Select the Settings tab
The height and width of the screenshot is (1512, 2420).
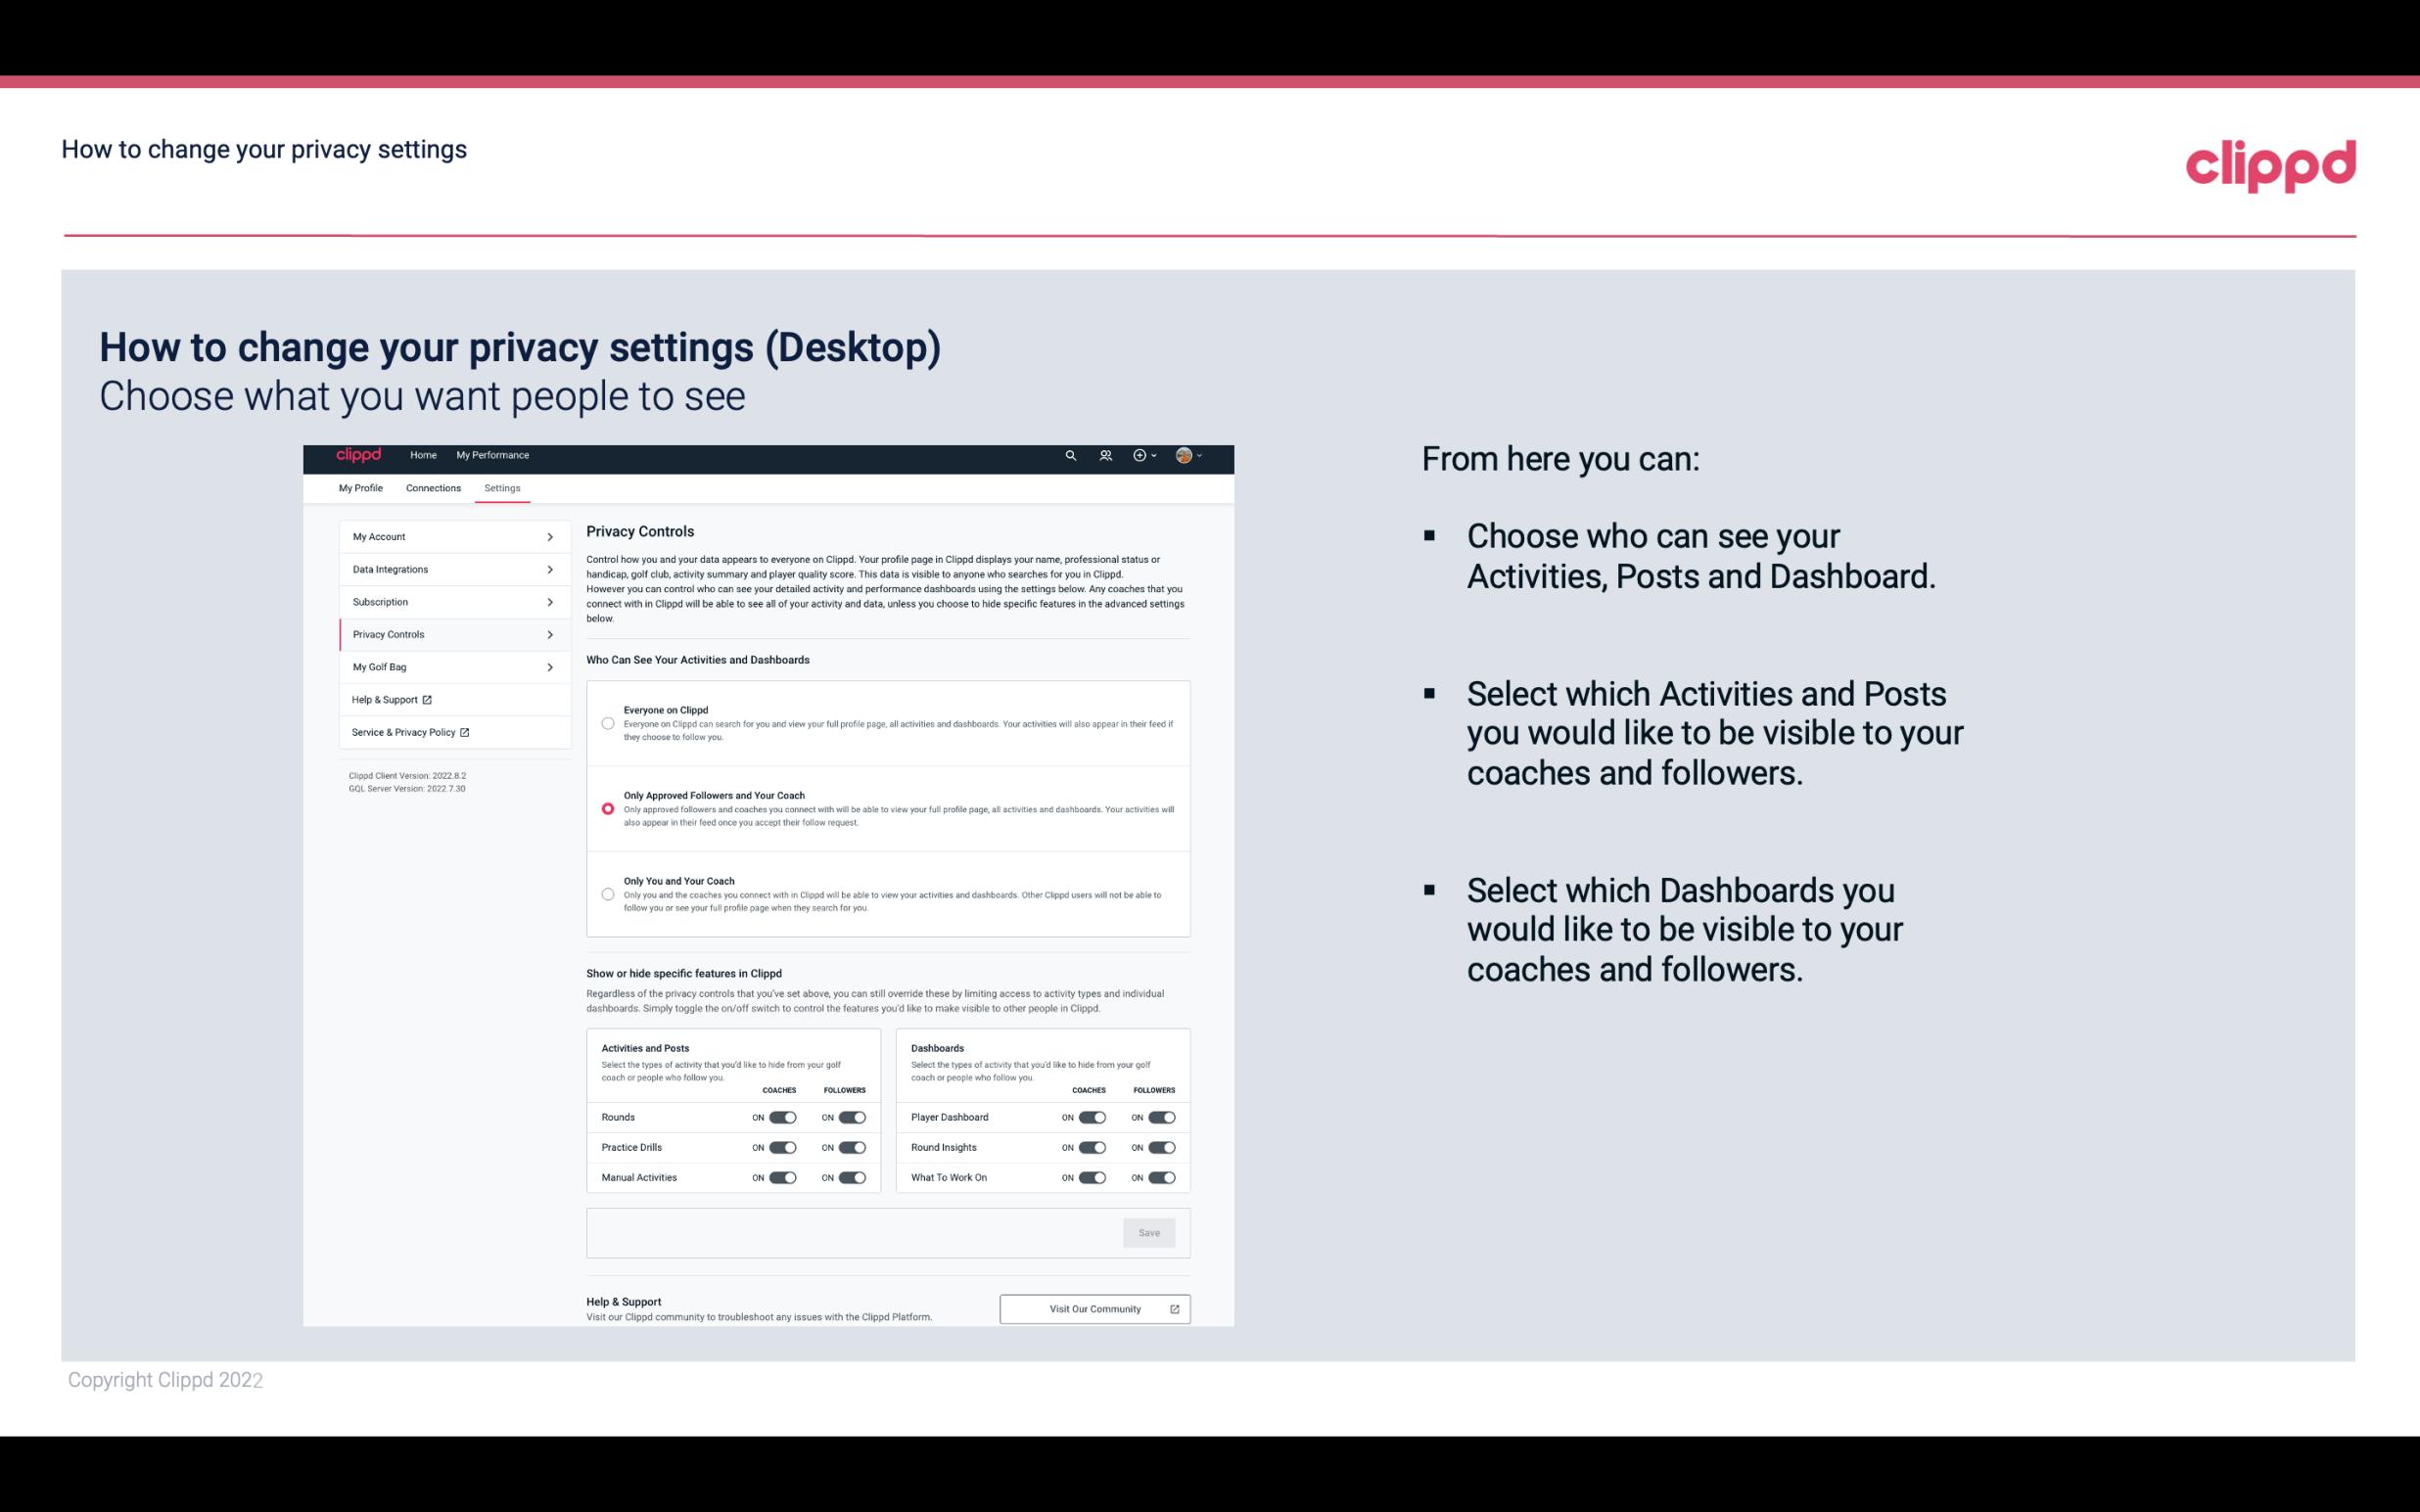(502, 487)
